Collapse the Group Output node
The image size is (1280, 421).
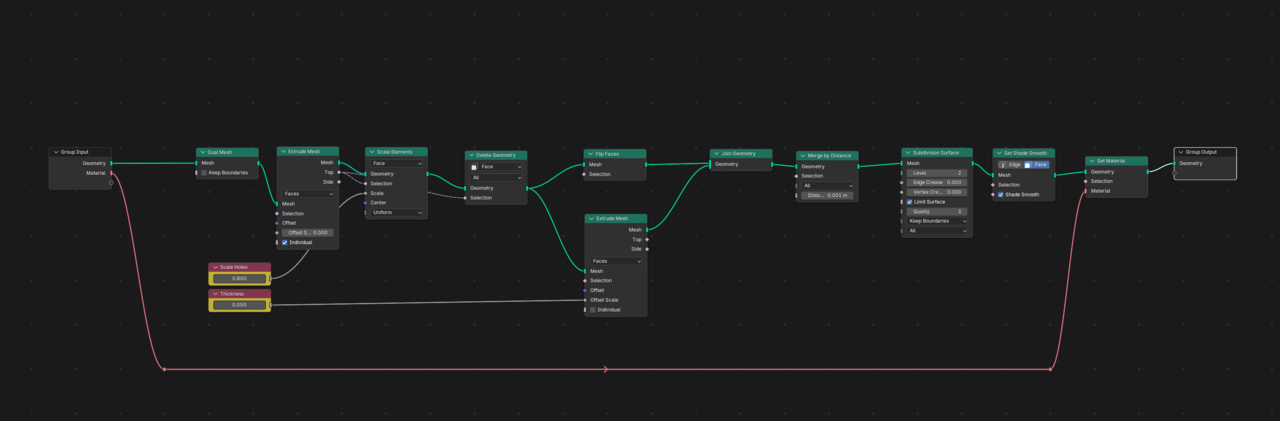[x=1181, y=152]
